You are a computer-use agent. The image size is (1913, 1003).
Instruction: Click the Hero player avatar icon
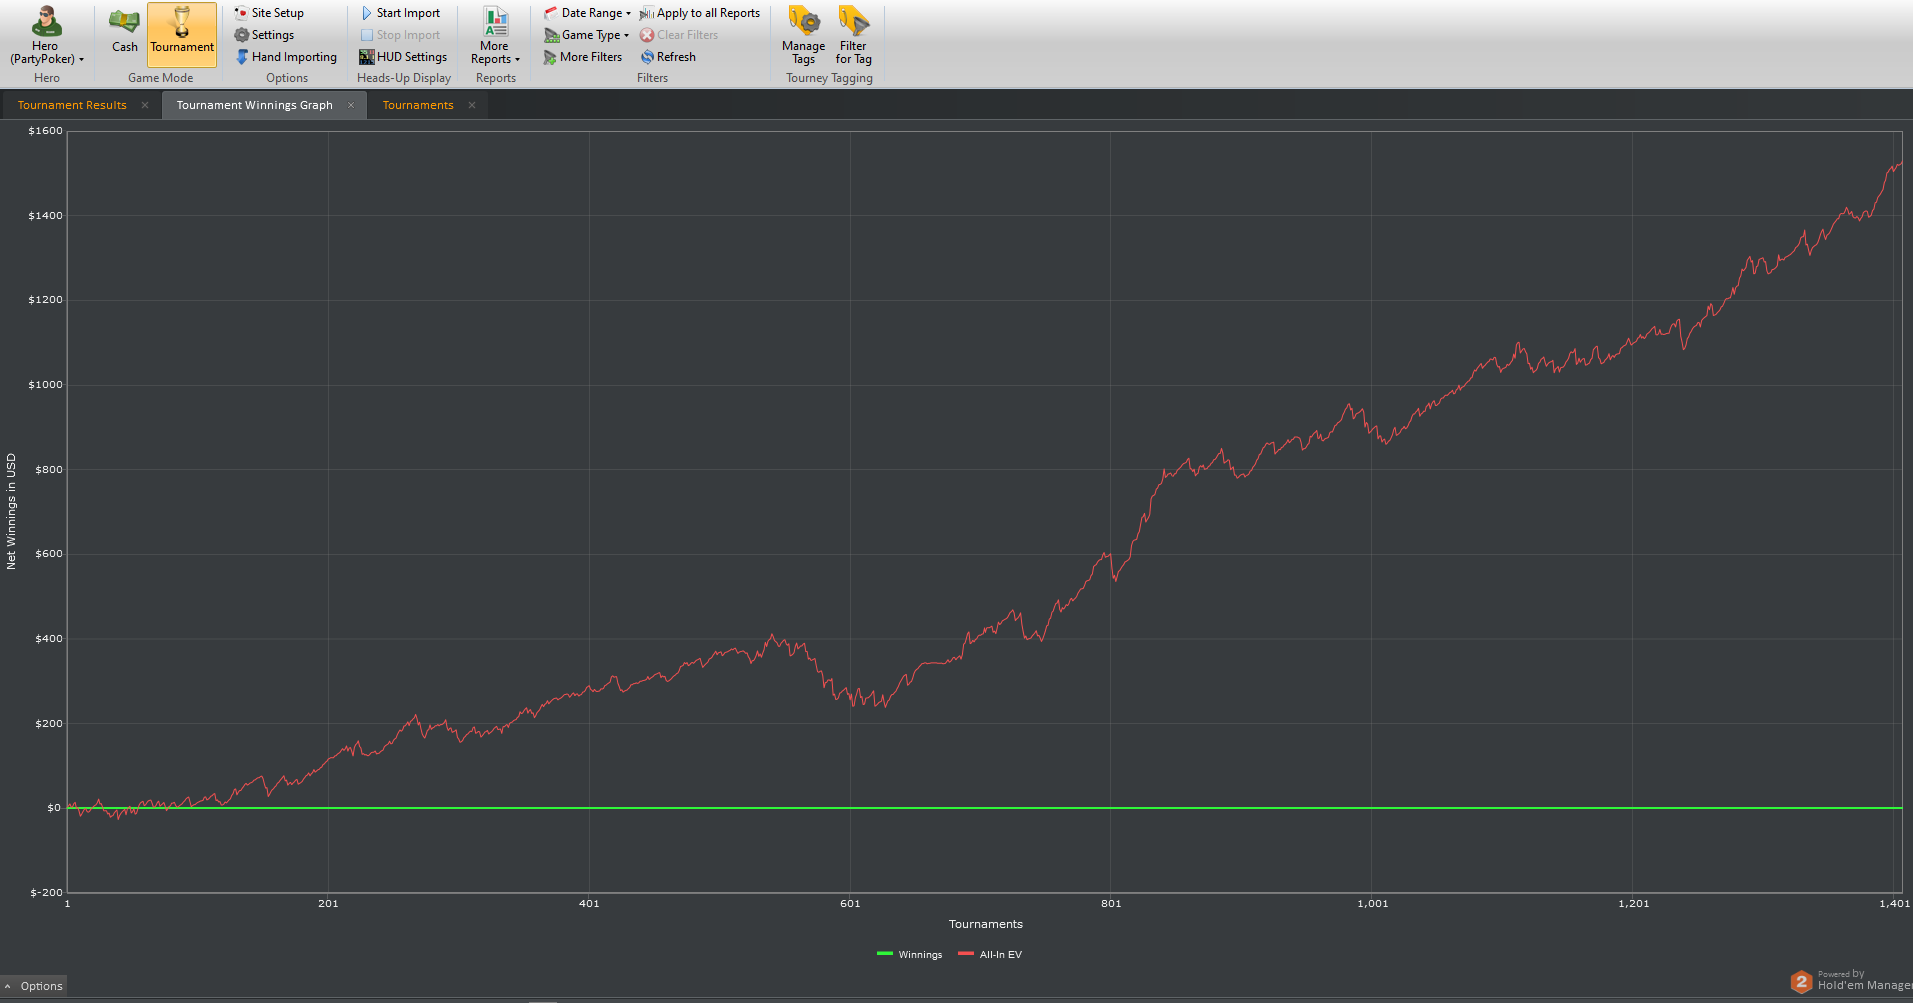click(46, 21)
